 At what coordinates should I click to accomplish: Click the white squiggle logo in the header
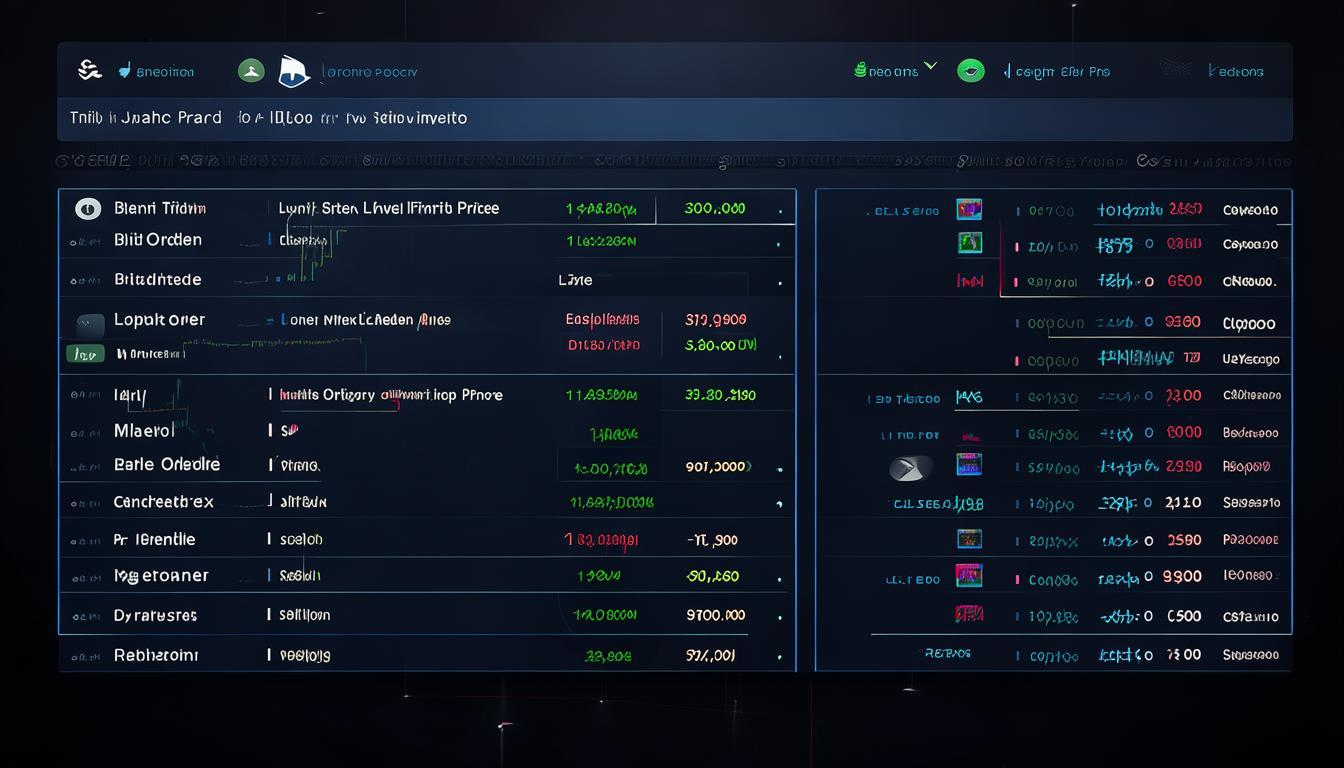(x=90, y=70)
